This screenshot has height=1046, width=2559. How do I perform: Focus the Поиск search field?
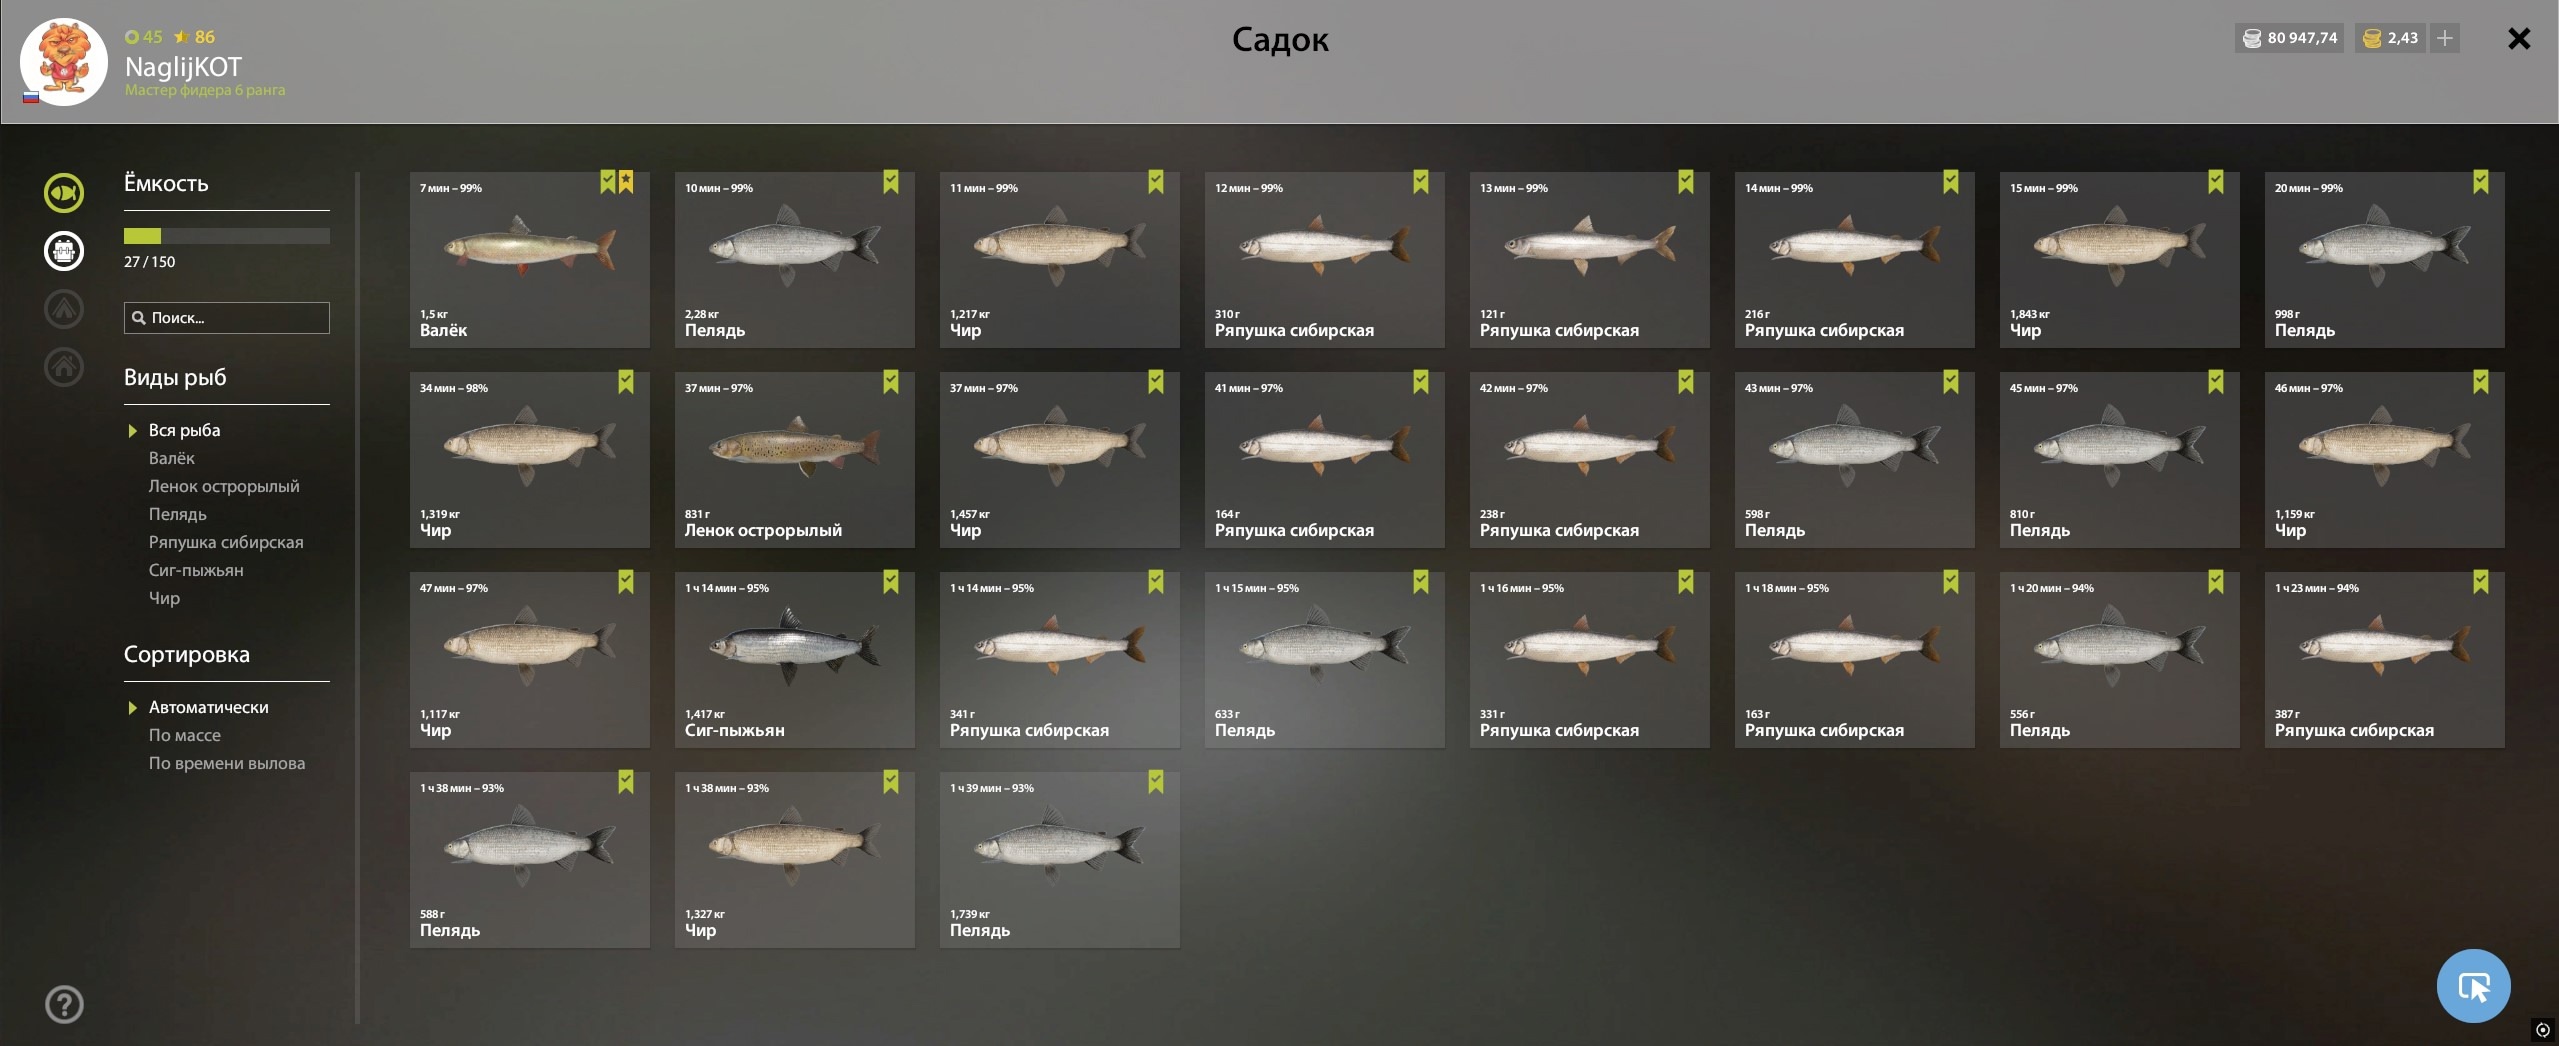(x=226, y=318)
